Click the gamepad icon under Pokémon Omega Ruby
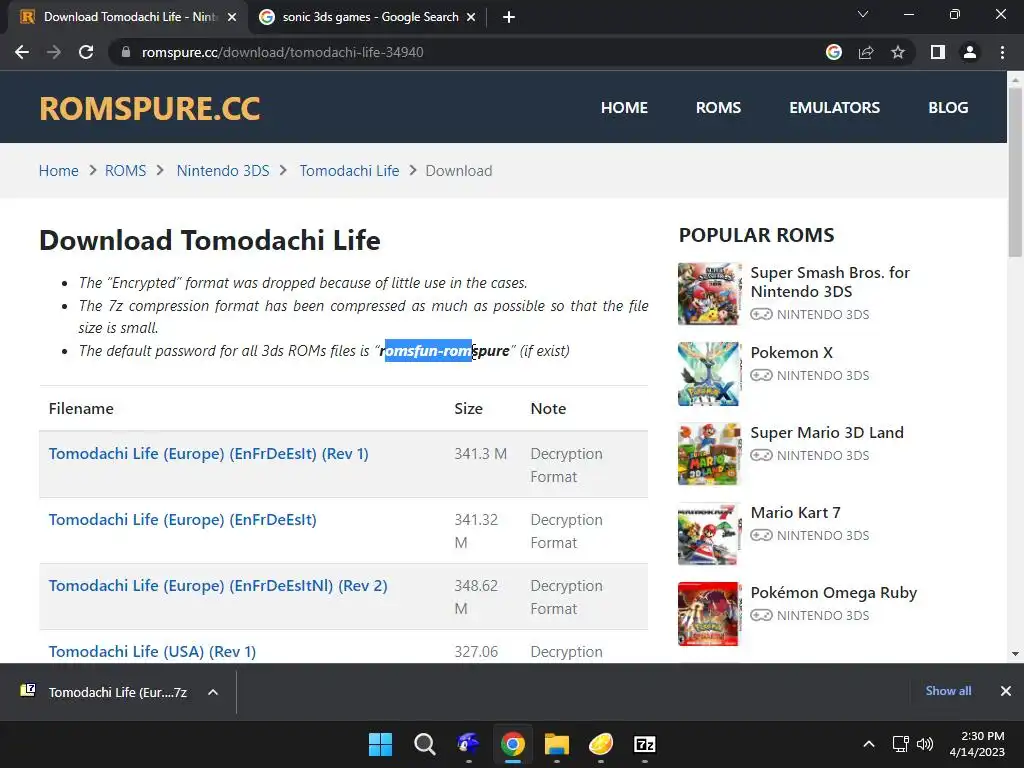This screenshot has height=768, width=1024. click(x=761, y=615)
